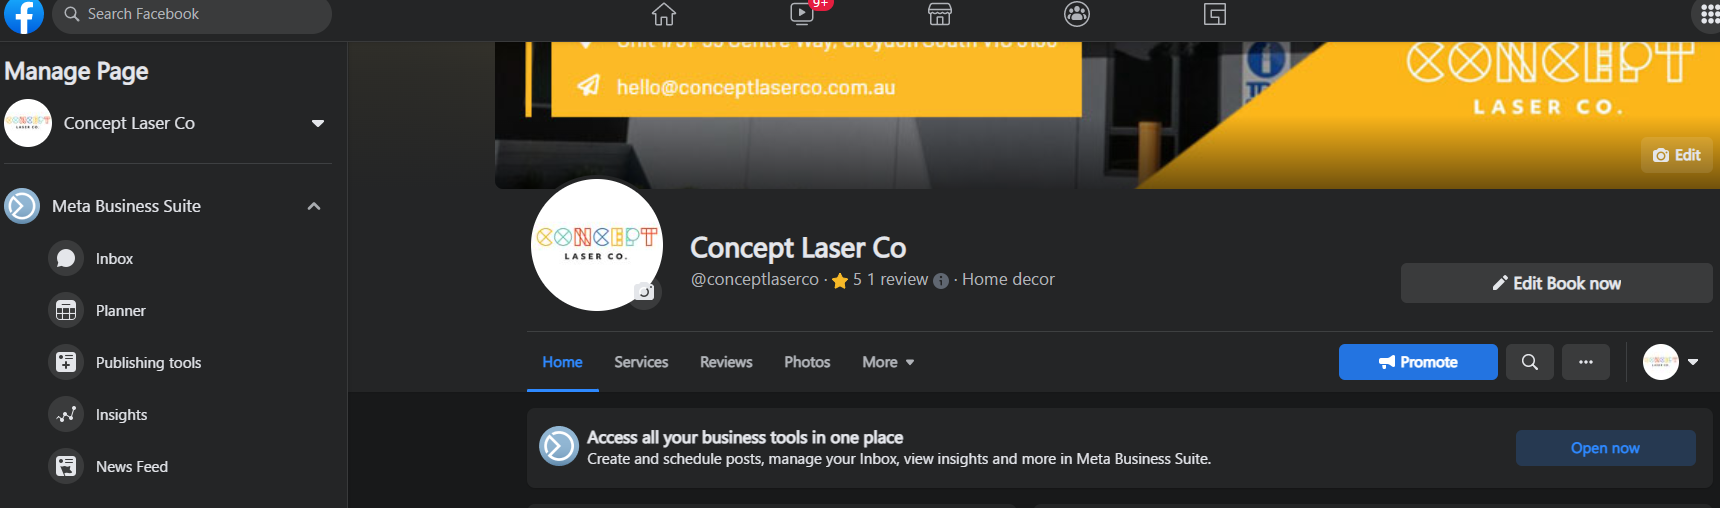
Task: Switch to the Services tab
Action: (x=641, y=362)
